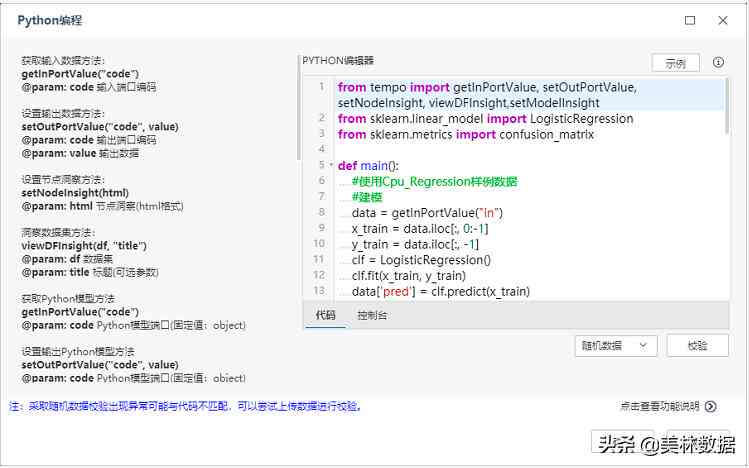Screen dimensions: 749x468
Task: Click line number 8 in the gutter
Action: (321, 212)
